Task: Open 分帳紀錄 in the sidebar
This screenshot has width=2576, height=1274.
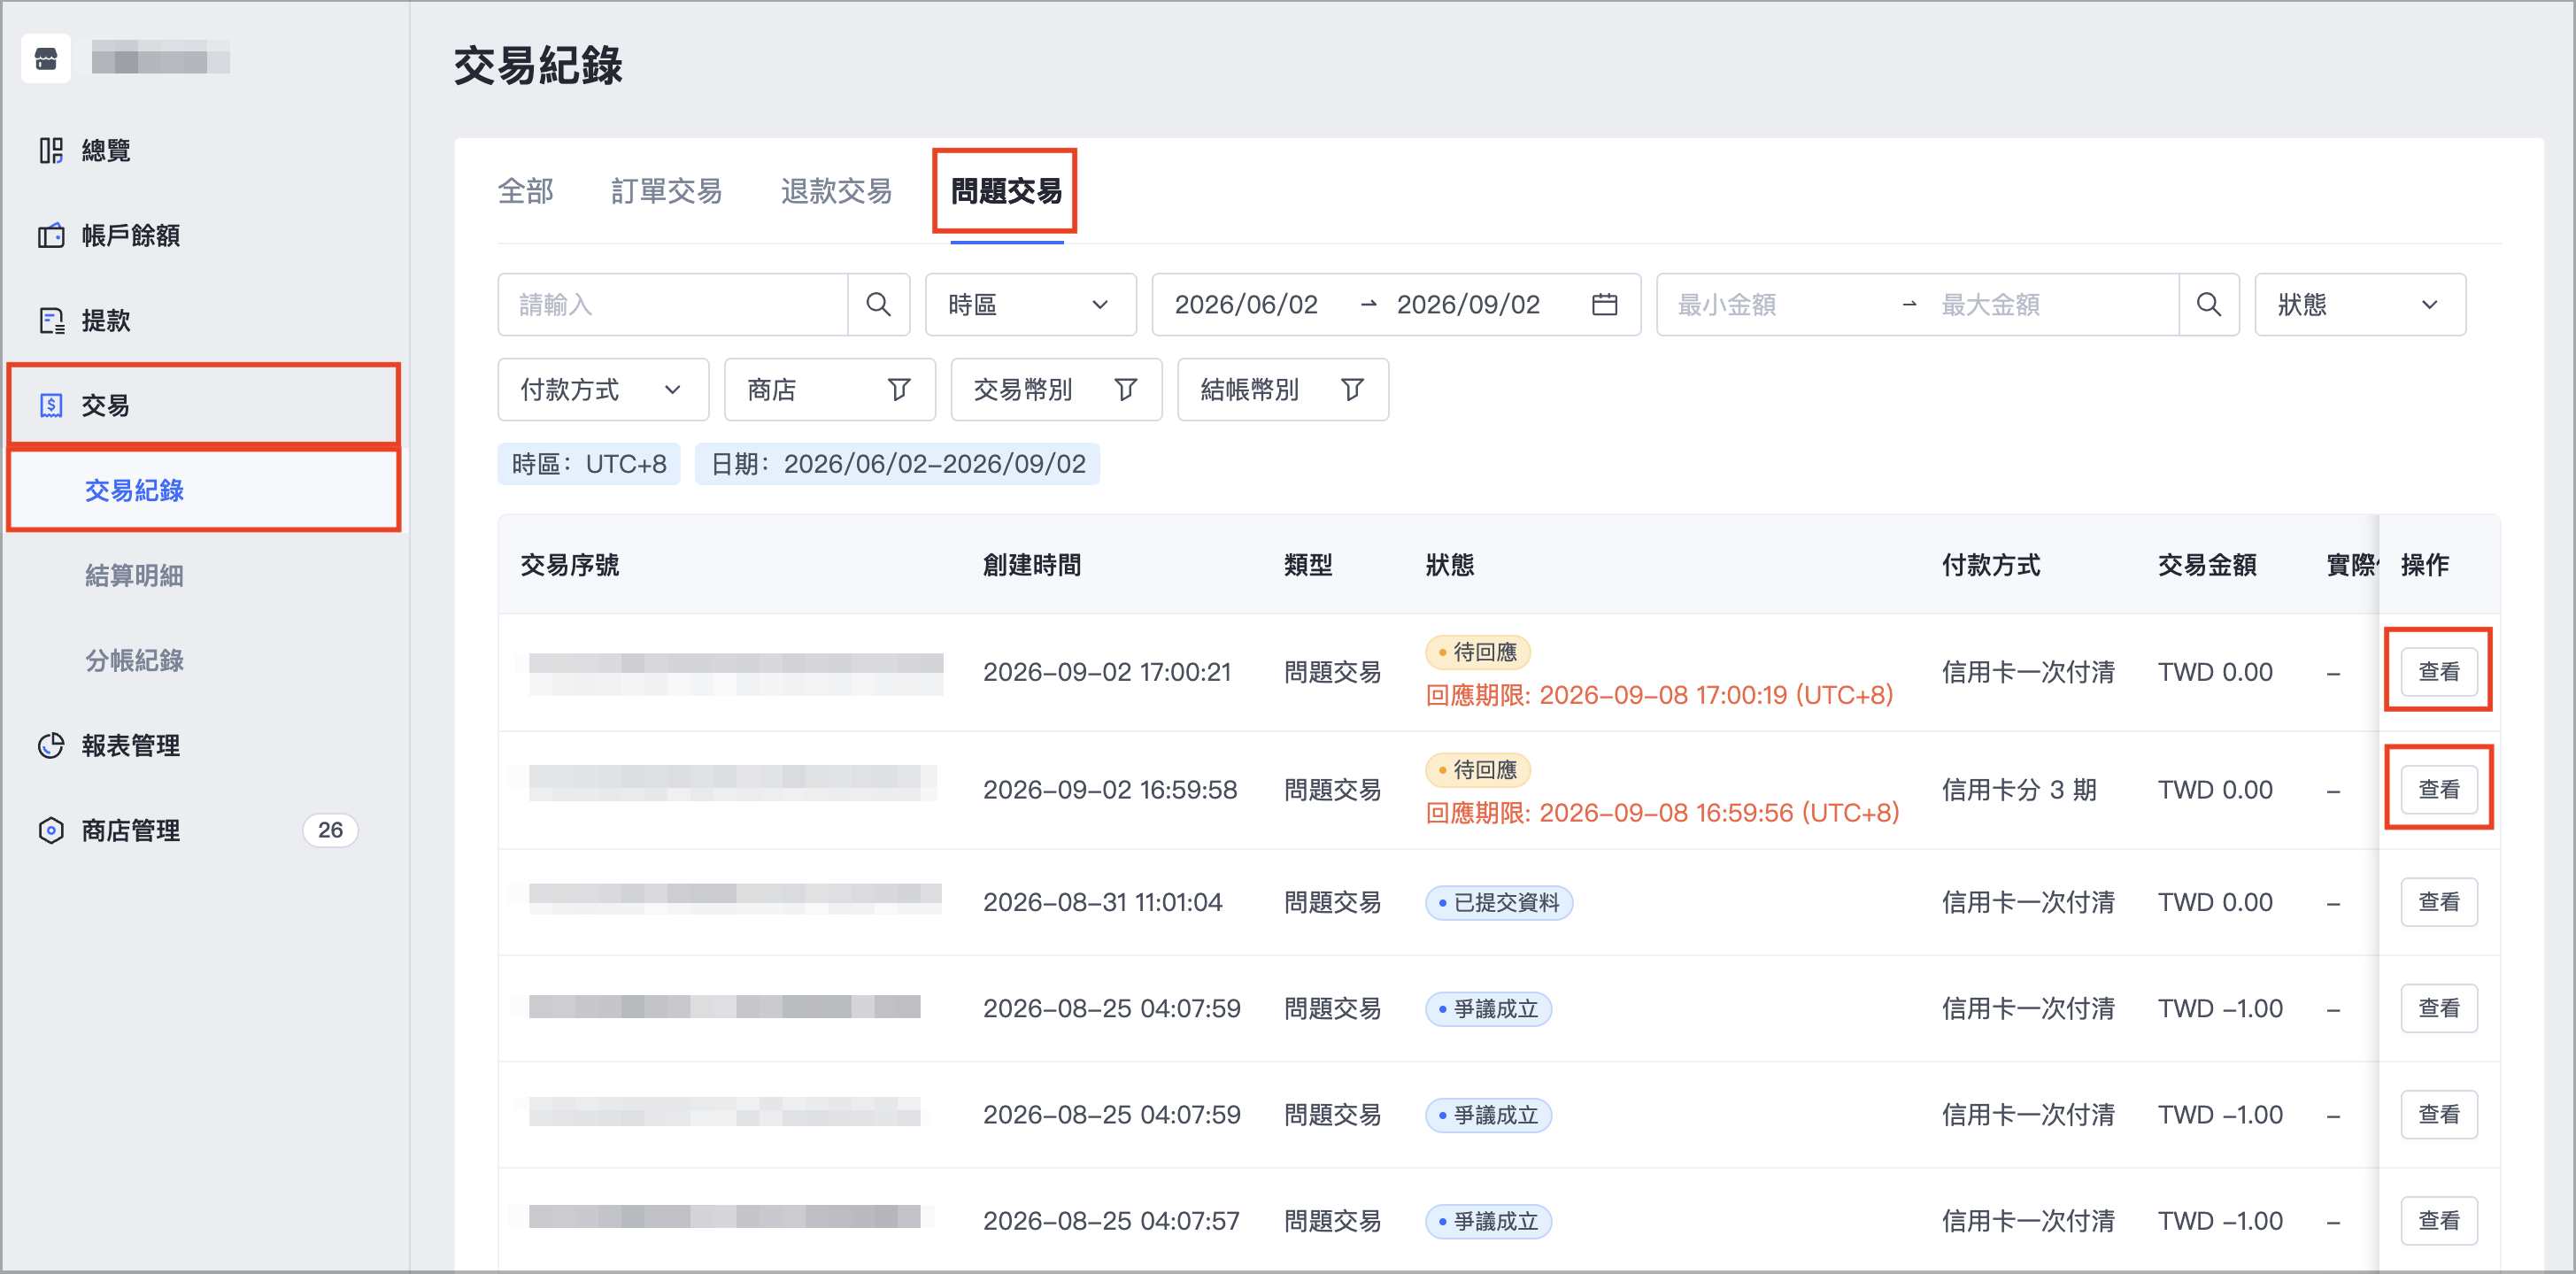Action: [x=134, y=660]
